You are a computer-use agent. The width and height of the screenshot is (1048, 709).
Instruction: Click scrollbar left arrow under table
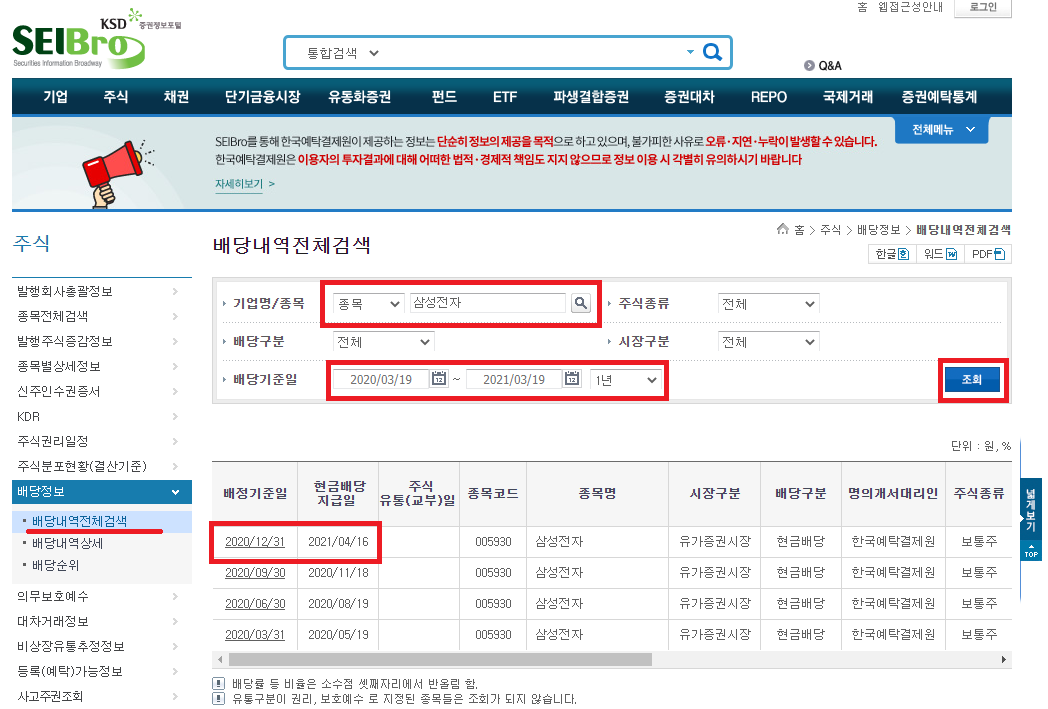(x=220, y=660)
